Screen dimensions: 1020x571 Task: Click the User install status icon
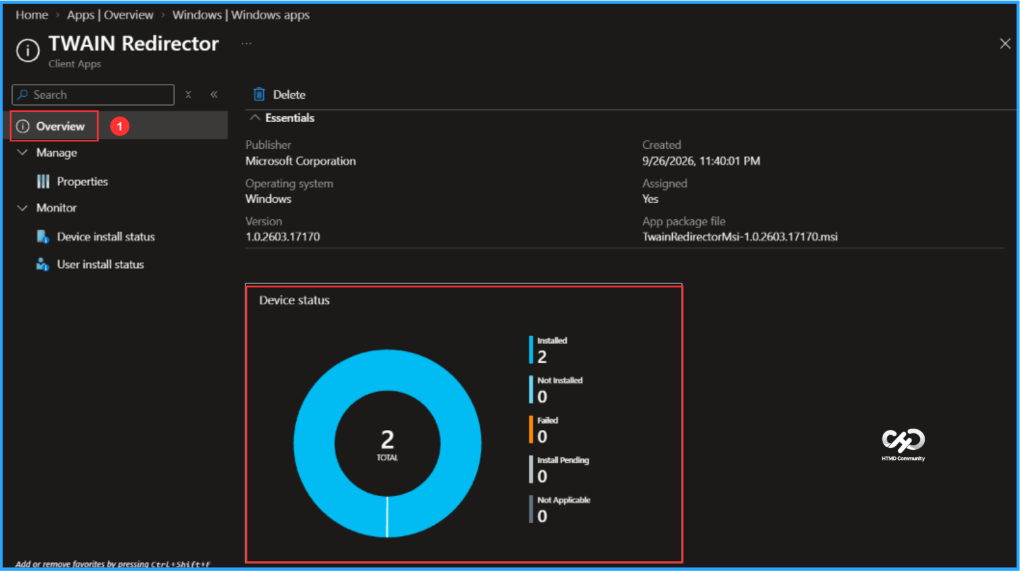tap(42, 264)
